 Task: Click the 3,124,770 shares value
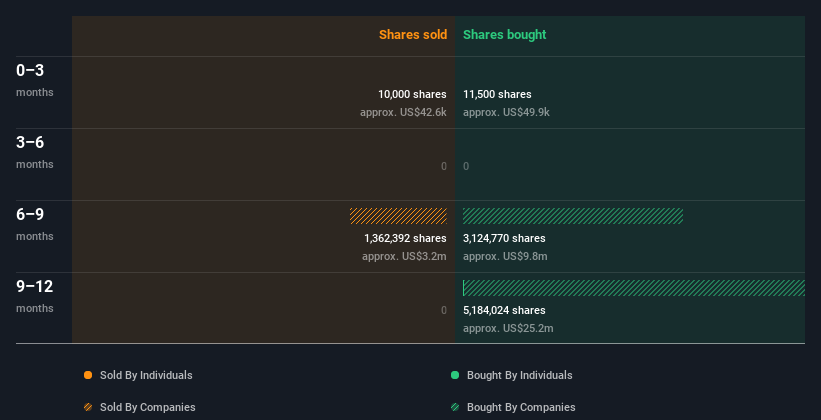(x=504, y=238)
